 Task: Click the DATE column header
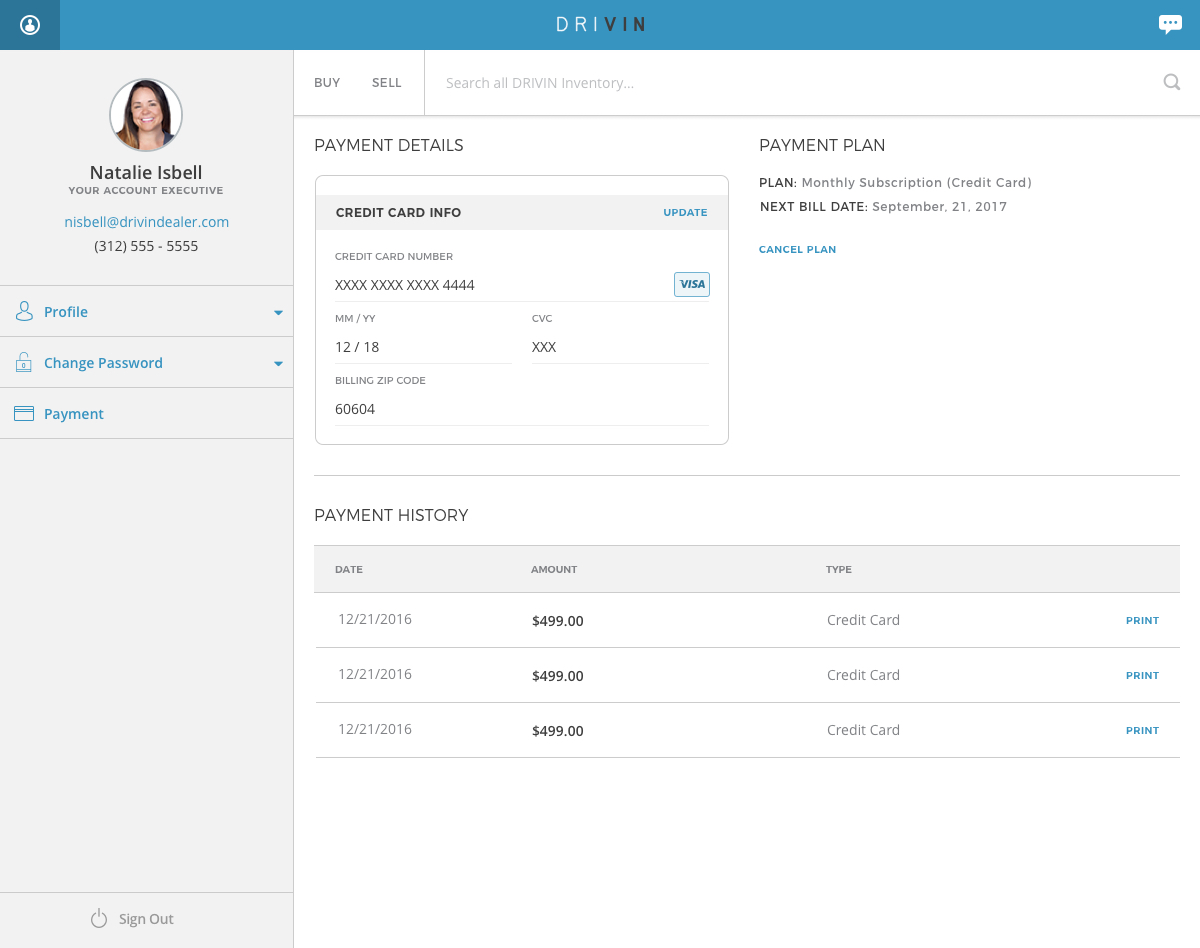tap(349, 569)
